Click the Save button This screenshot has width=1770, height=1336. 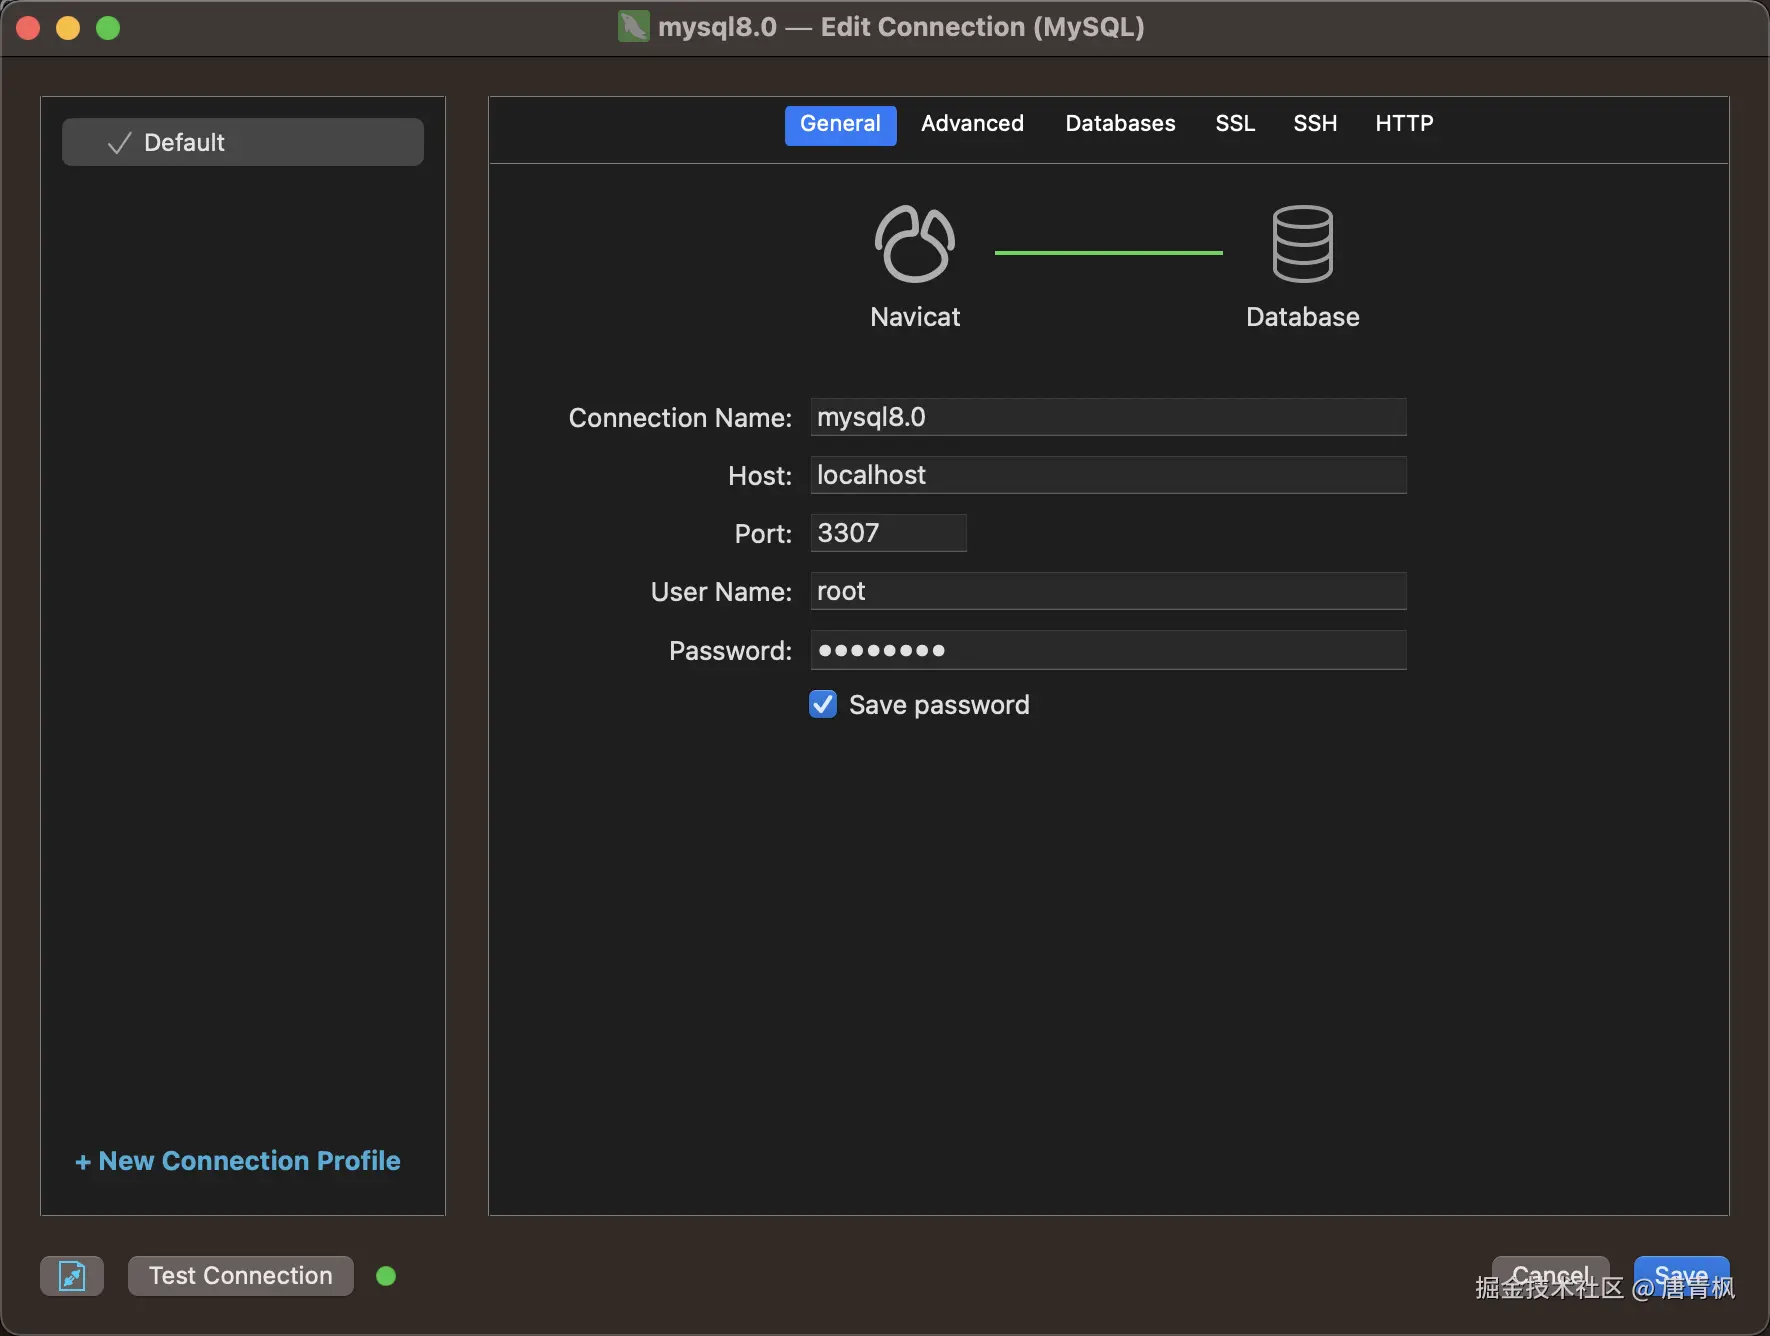tap(1682, 1276)
